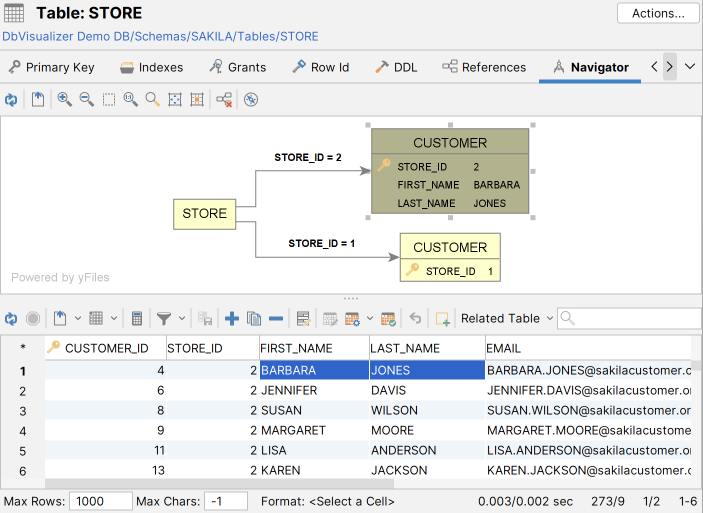Open the Primary Key tab
Viewport: 703px width, 513px height.
click(52, 67)
